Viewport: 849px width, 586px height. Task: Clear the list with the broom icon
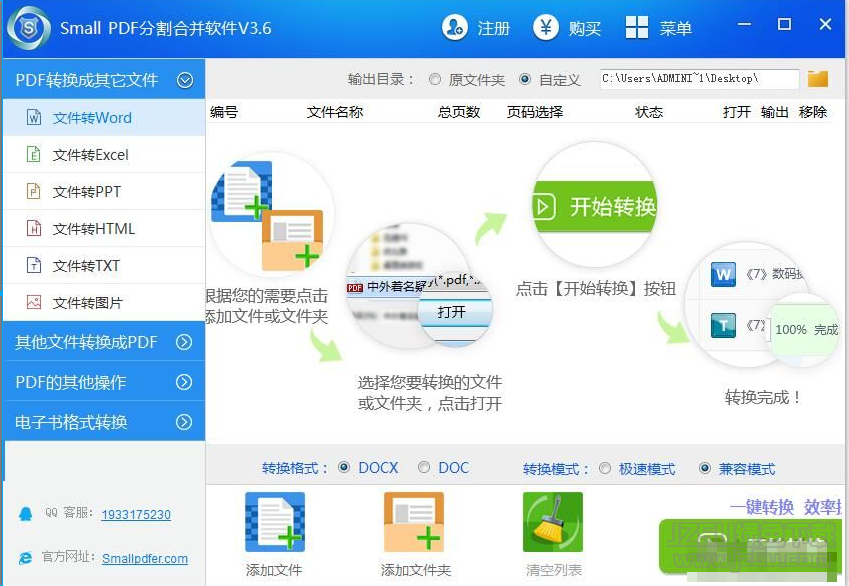click(553, 522)
